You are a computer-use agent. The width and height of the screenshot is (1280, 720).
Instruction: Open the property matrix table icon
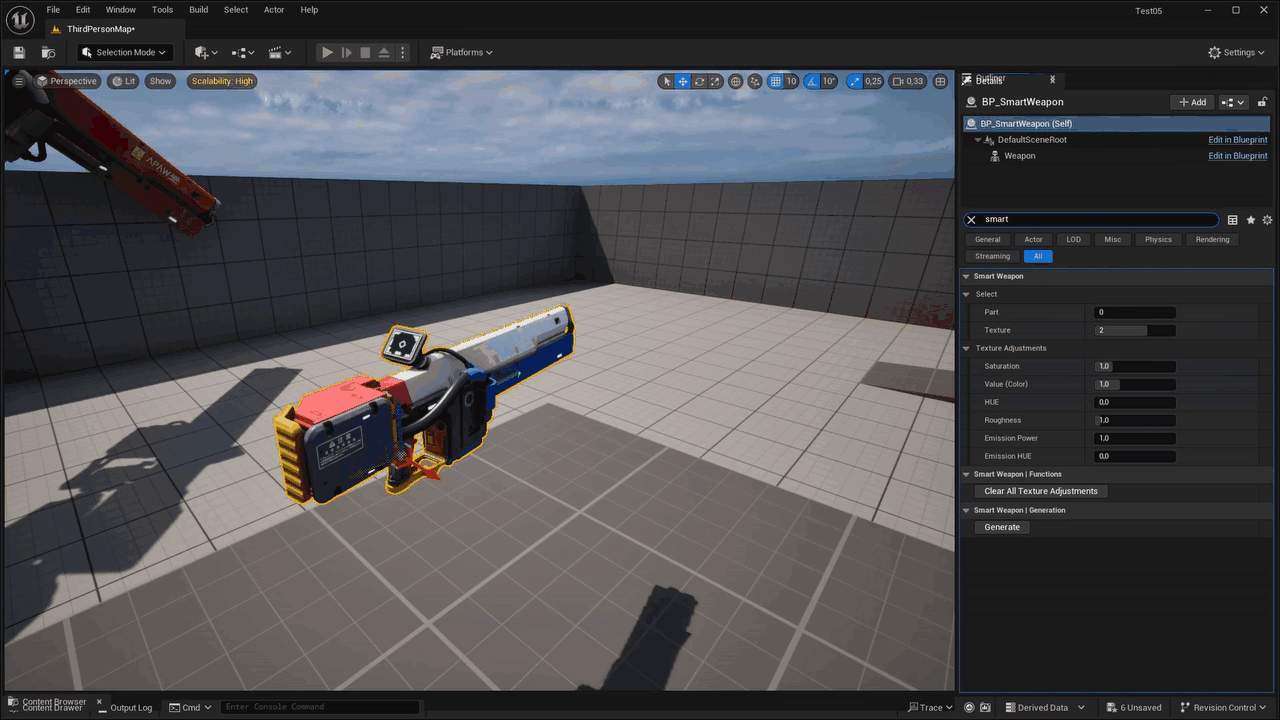pos(1233,220)
